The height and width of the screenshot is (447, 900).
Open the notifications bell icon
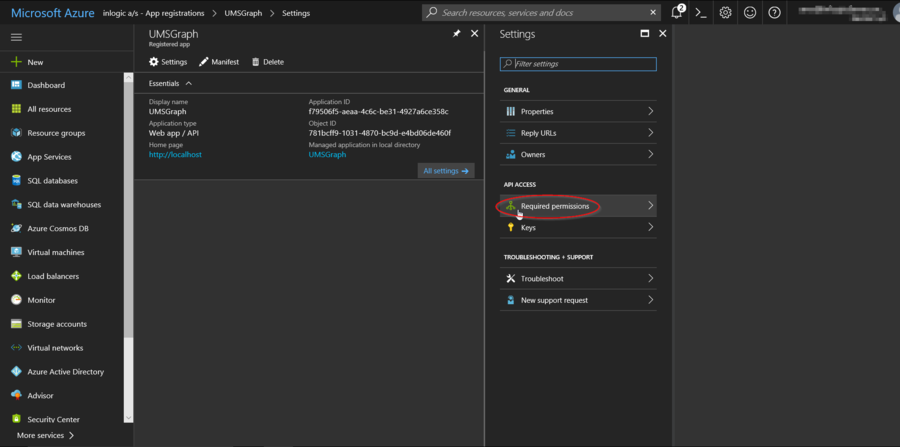(677, 13)
